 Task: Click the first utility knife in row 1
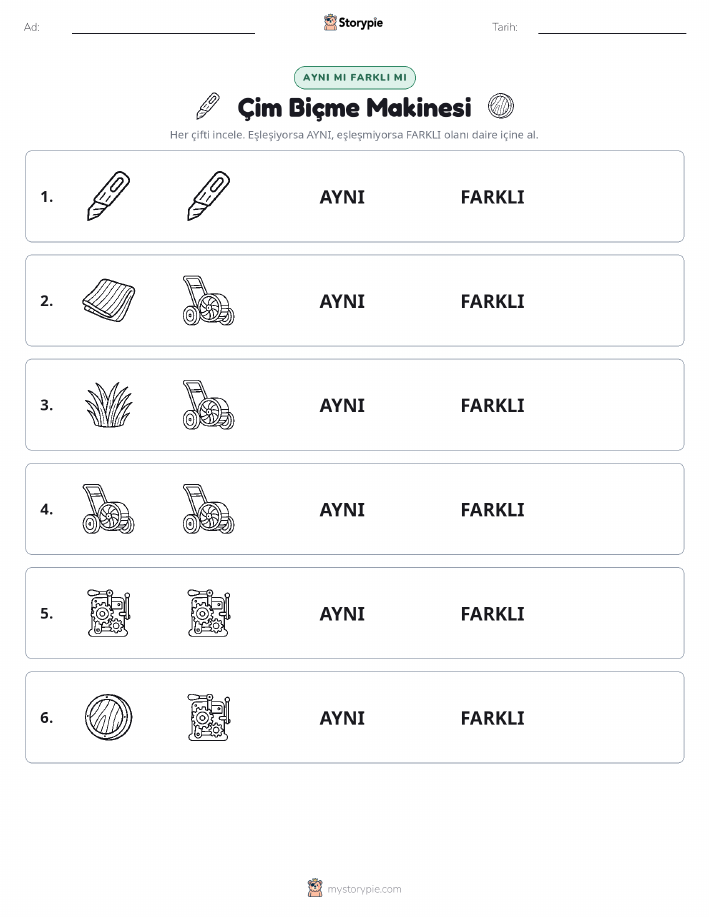pos(108,196)
